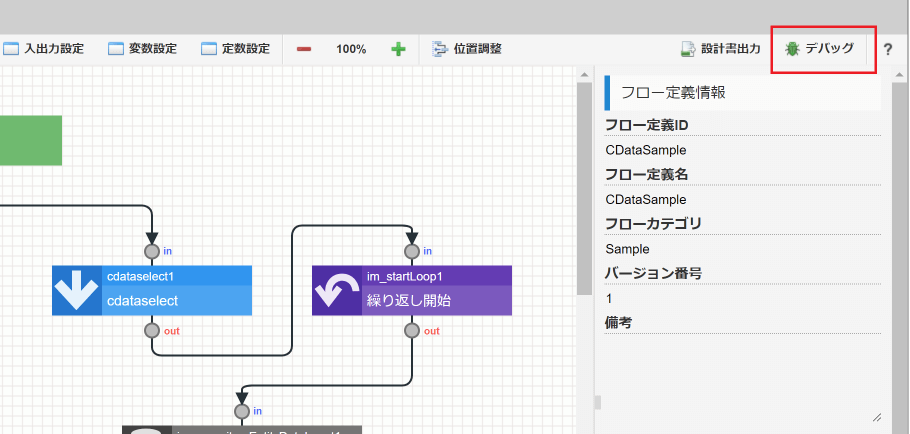The height and width of the screenshot is (434, 910).
Task: Click the loop arrow icon on im_startLoop1
Action: (337, 291)
